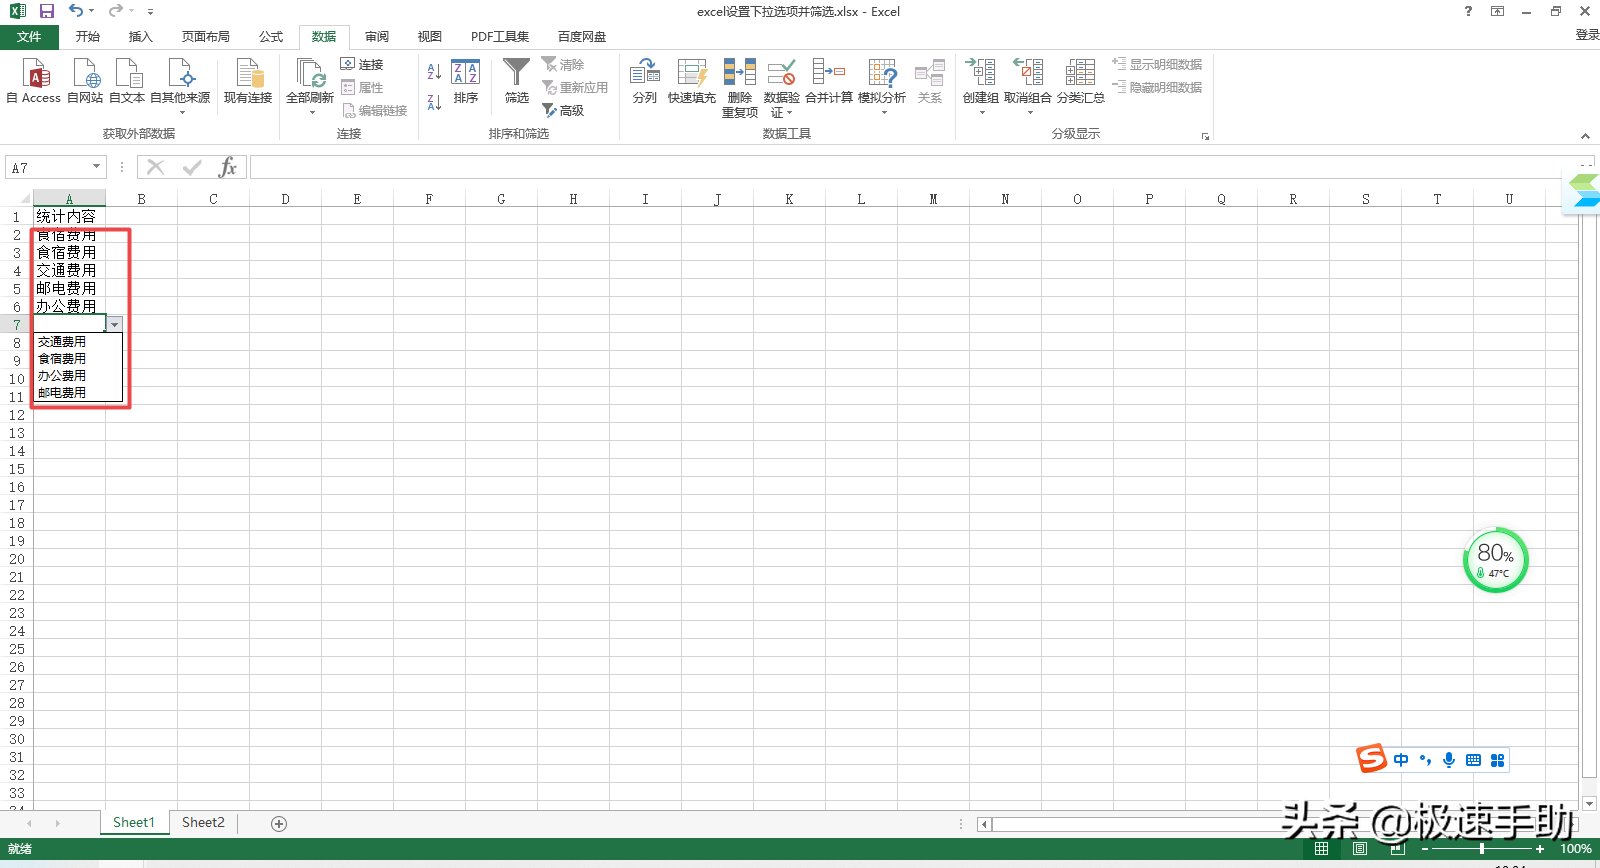The width and height of the screenshot is (1600, 868).
Task: Click Connections (连接) in ribbon
Action: [x=362, y=64]
